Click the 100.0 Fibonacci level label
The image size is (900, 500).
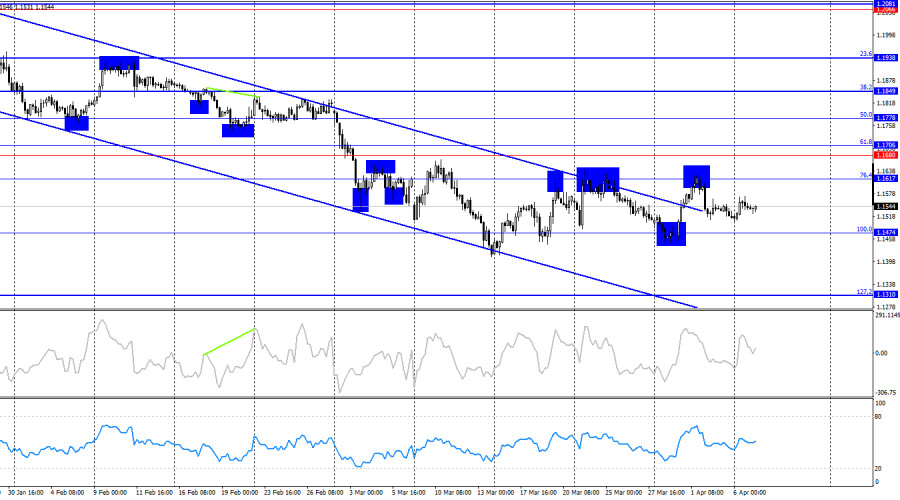864,229
